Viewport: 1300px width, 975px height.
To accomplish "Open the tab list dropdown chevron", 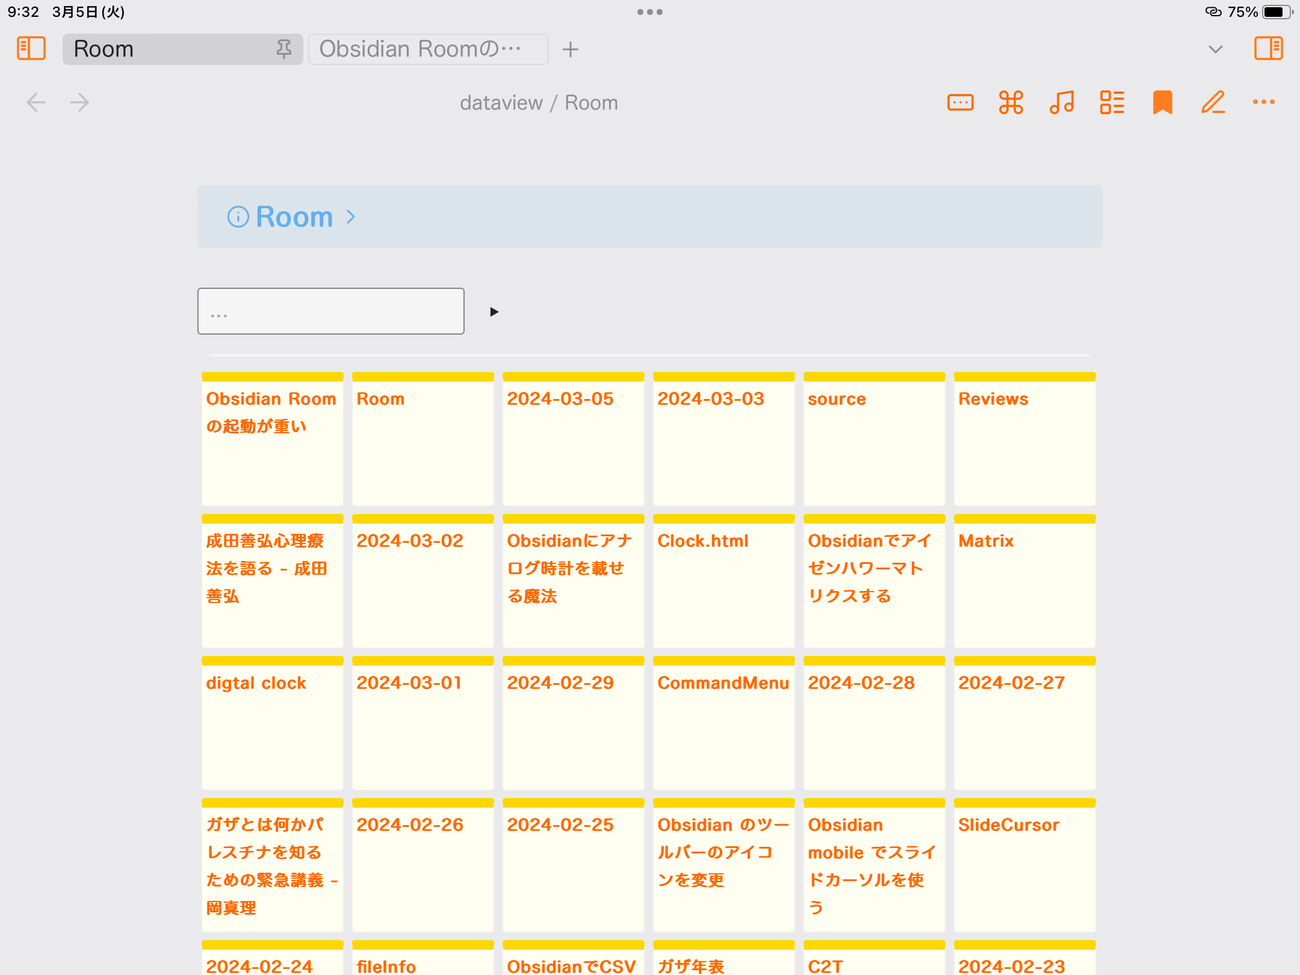I will click(x=1215, y=49).
